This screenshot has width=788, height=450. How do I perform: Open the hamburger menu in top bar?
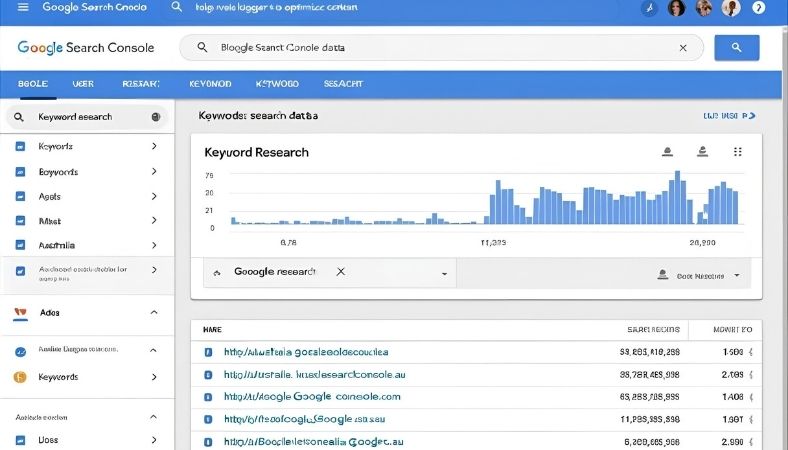(x=23, y=7)
